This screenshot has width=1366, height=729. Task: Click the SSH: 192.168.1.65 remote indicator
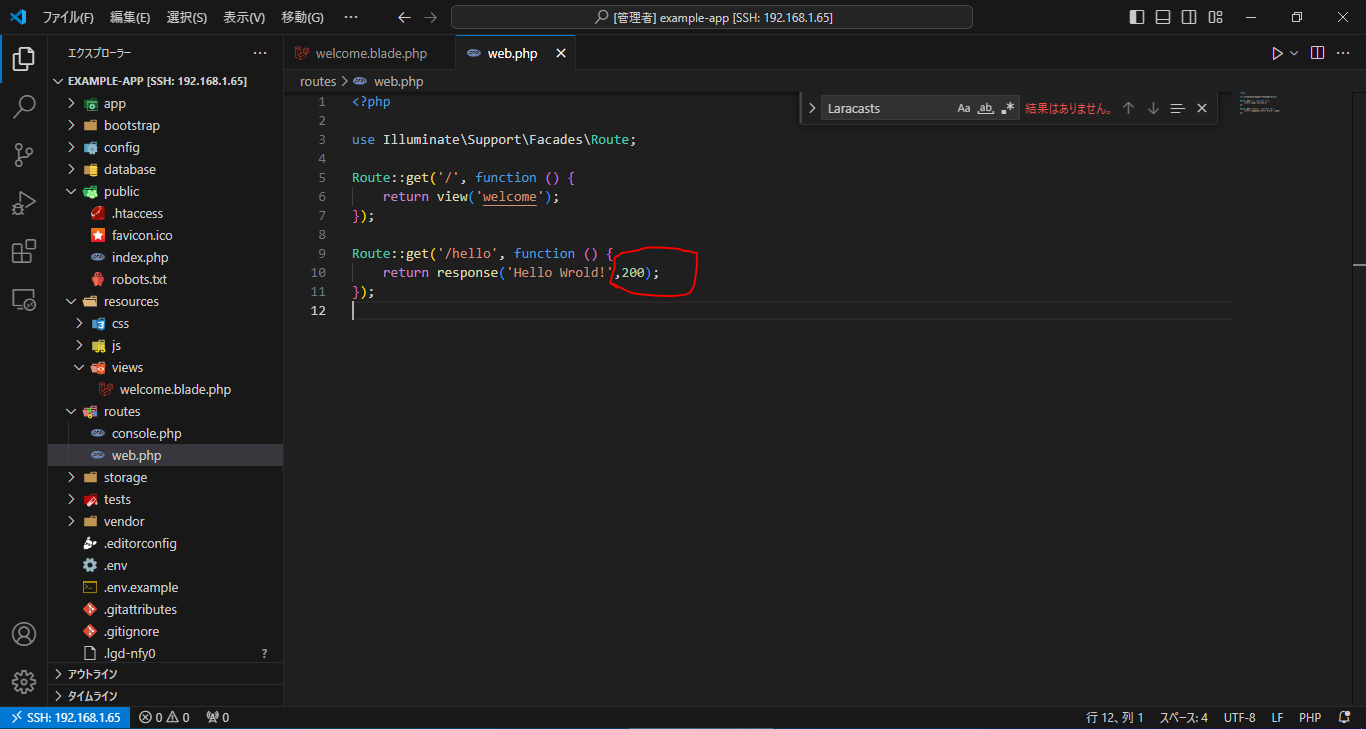point(65,717)
